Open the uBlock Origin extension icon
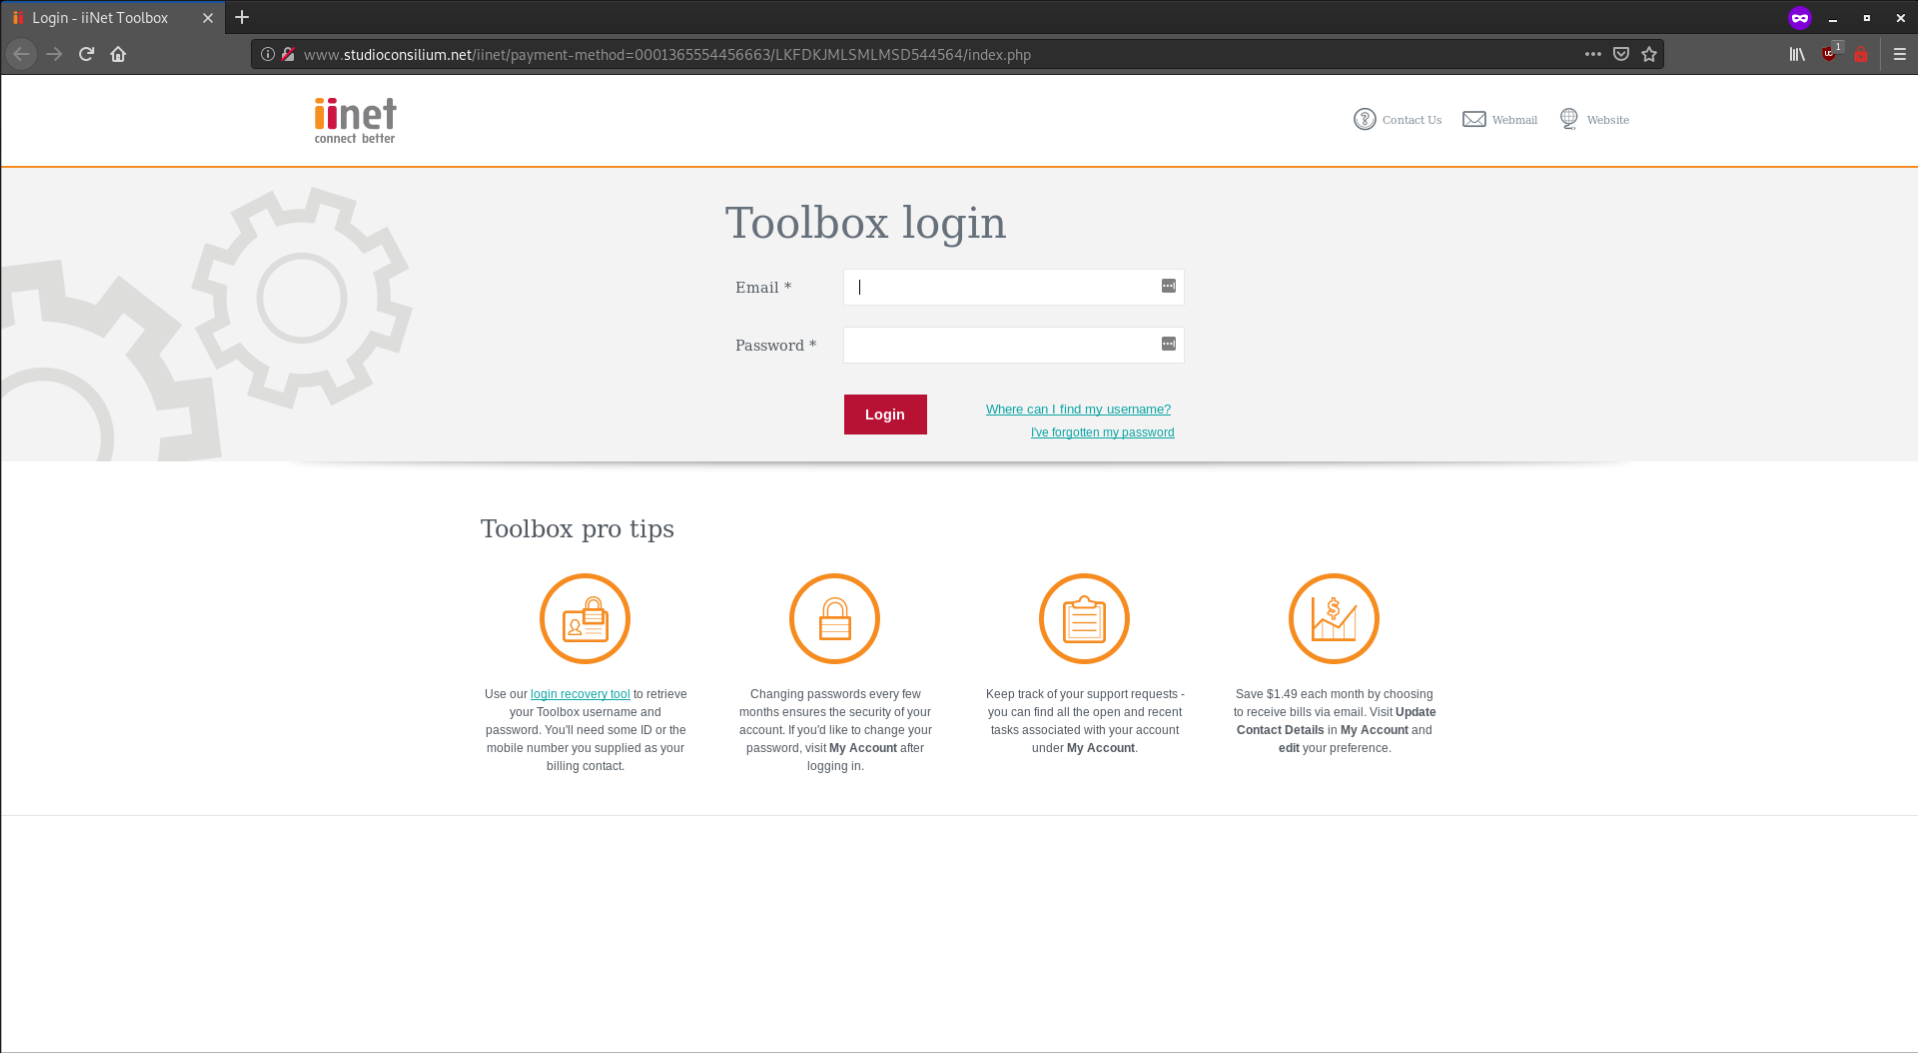The height and width of the screenshot is (1053, 1918). [1828, 54]
